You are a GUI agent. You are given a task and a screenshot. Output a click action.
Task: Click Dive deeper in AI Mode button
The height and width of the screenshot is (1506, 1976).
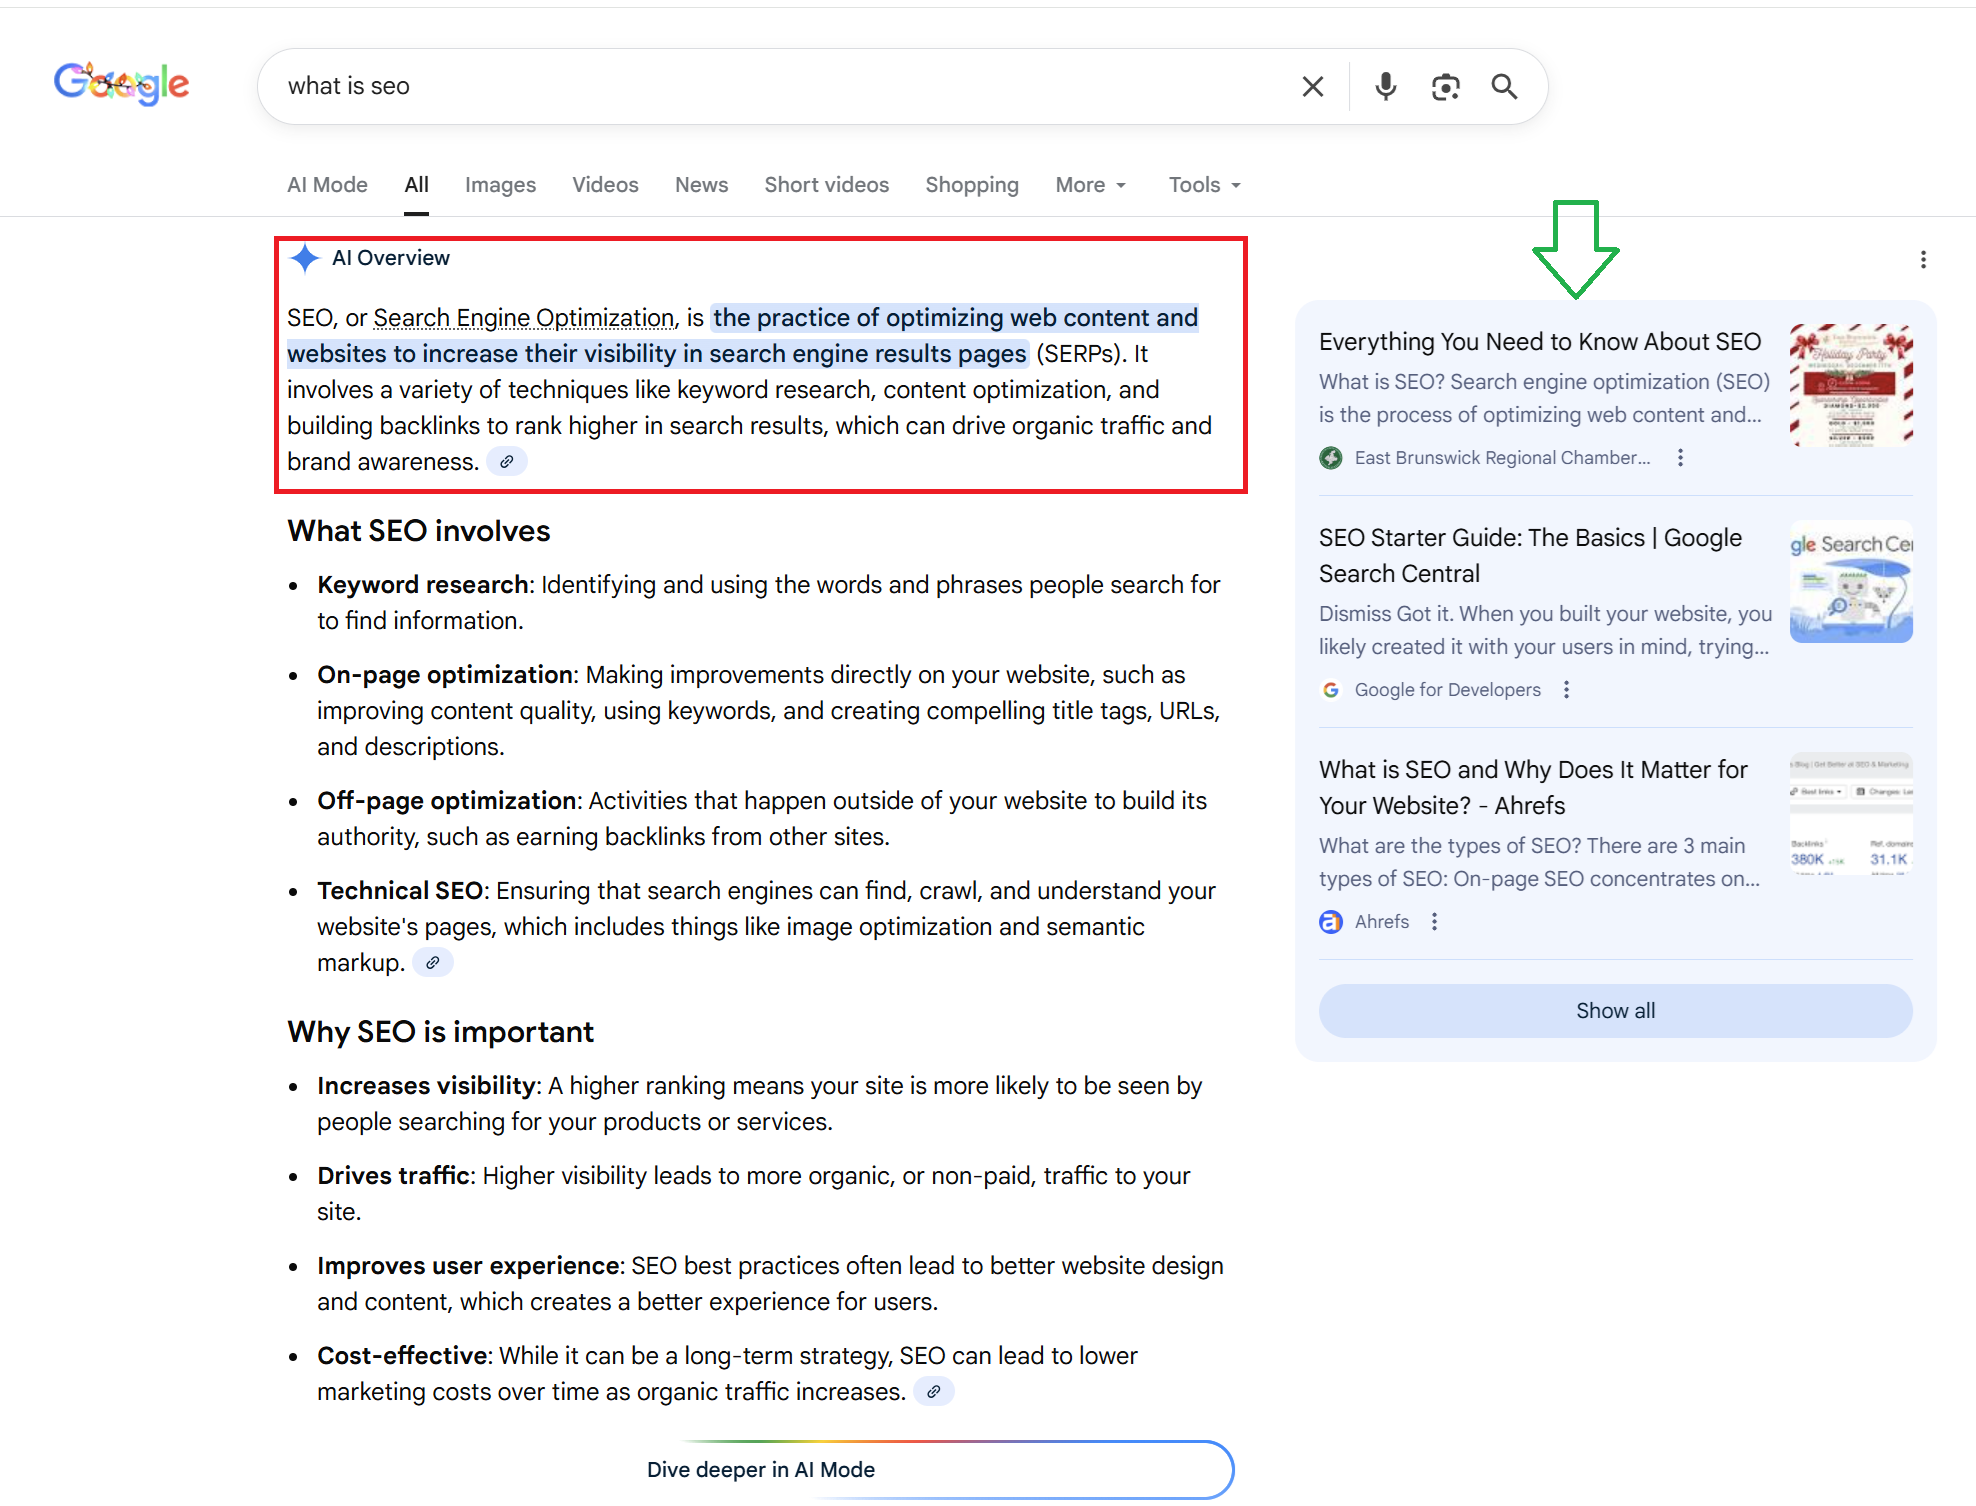click(x=760, y=1470)
